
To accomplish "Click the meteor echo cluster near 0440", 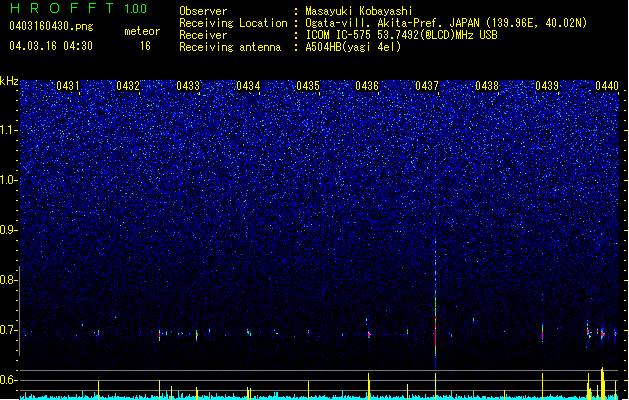I will coord(601,333).
